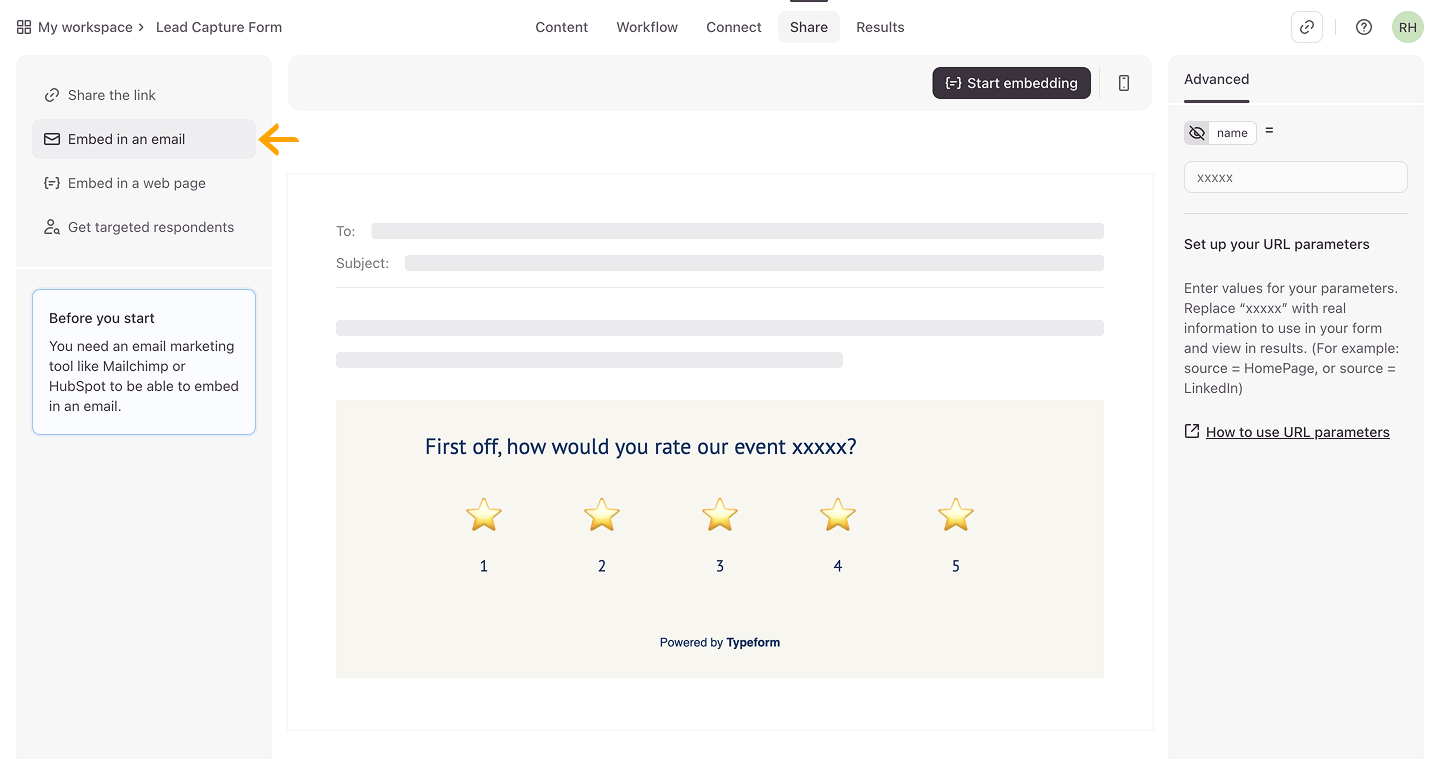
Task: Select Share the link option
Action: 112,95
